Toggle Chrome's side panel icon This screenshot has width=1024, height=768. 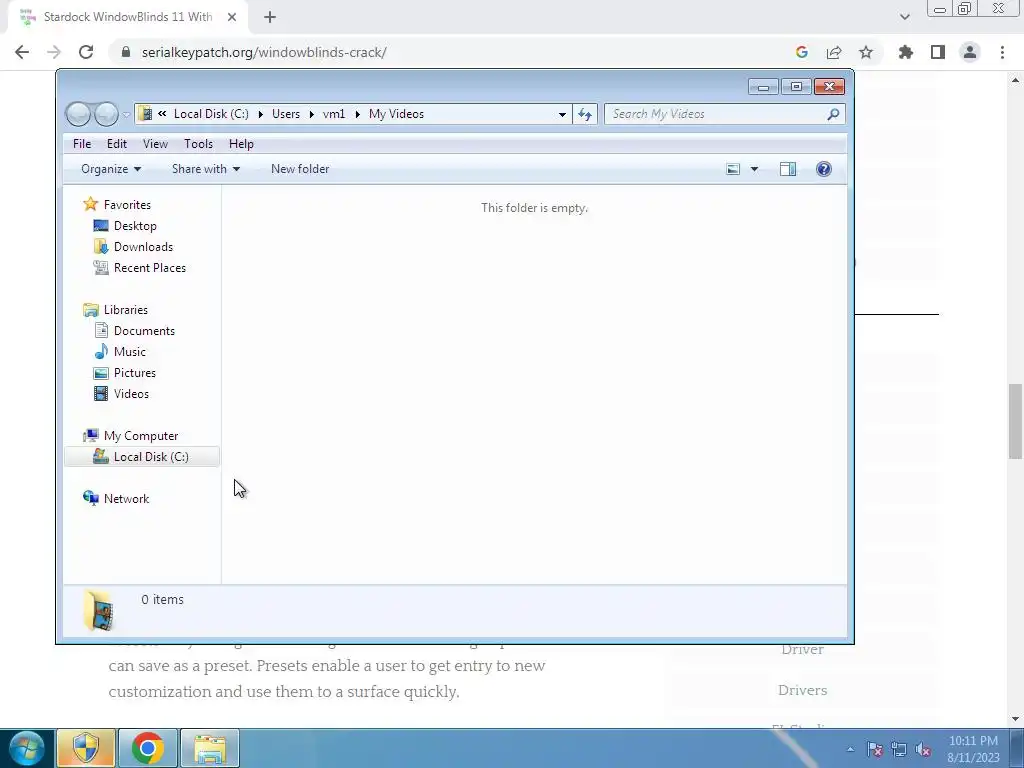(938, 52)
